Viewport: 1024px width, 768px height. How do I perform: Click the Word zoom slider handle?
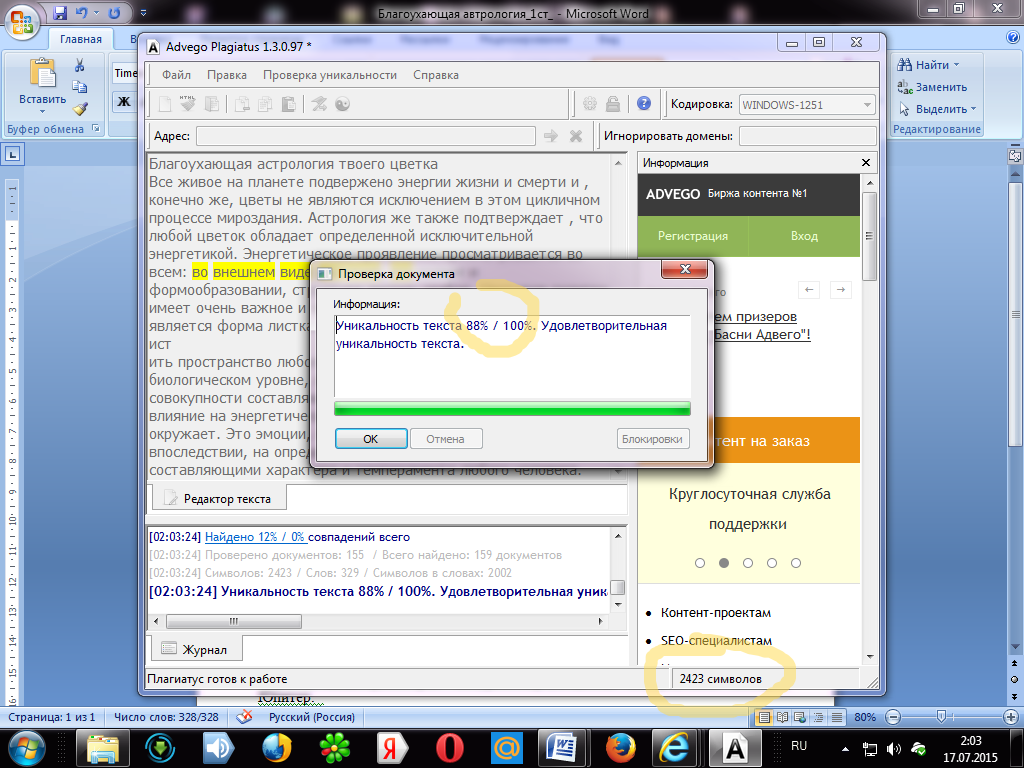(x=941, y=717)
